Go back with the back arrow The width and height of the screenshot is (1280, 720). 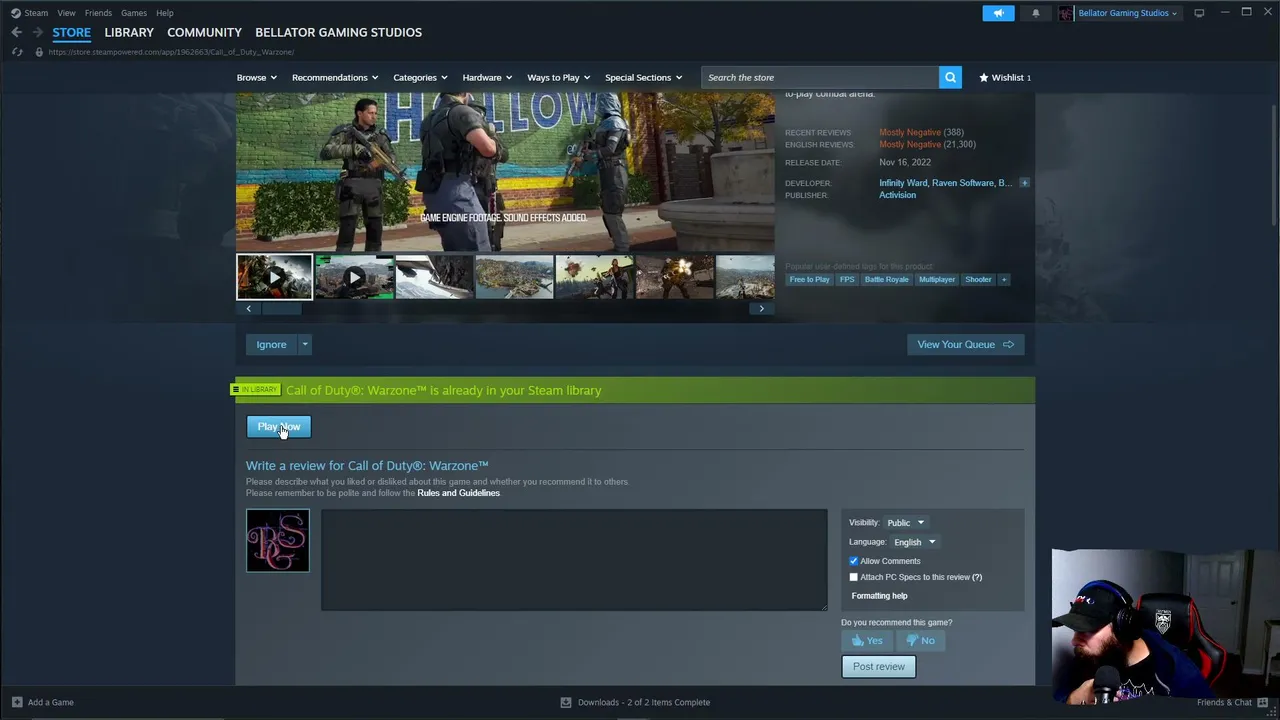coord(16,32)
